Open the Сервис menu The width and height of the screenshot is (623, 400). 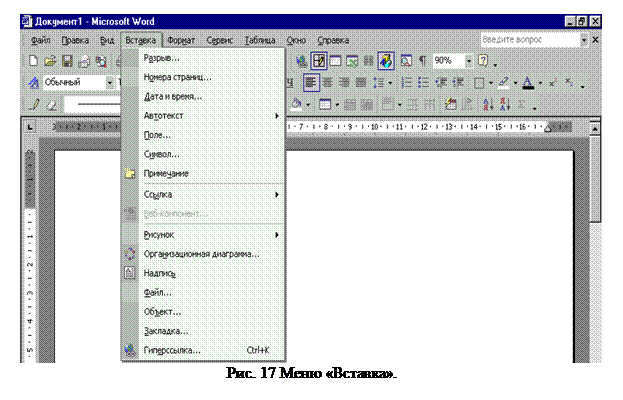click(x=220, y=41)
